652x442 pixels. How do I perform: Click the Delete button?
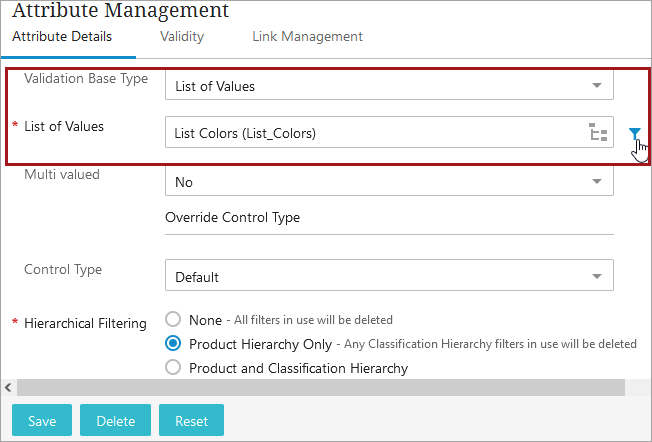[116, 420]
